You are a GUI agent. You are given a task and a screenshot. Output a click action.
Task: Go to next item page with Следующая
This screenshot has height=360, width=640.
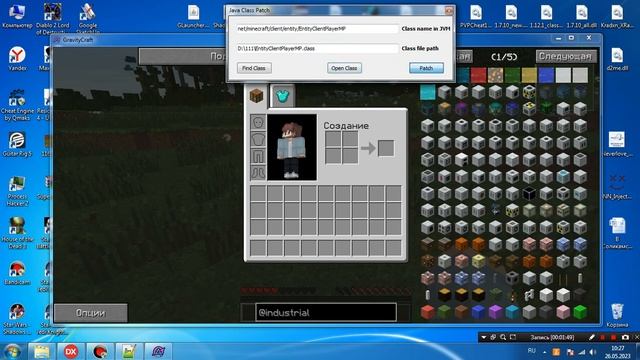(x=565, y=56)
